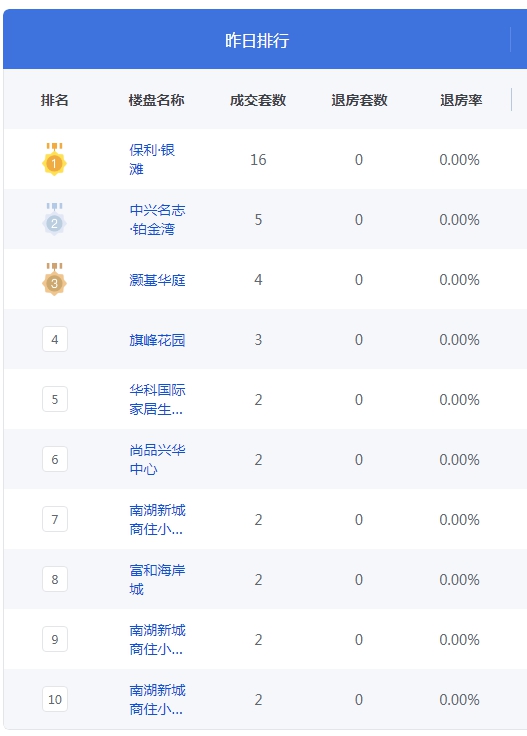Click the silver second-place medal icon
The height and width of the screenshot is (736, 527).
[54, 219]
